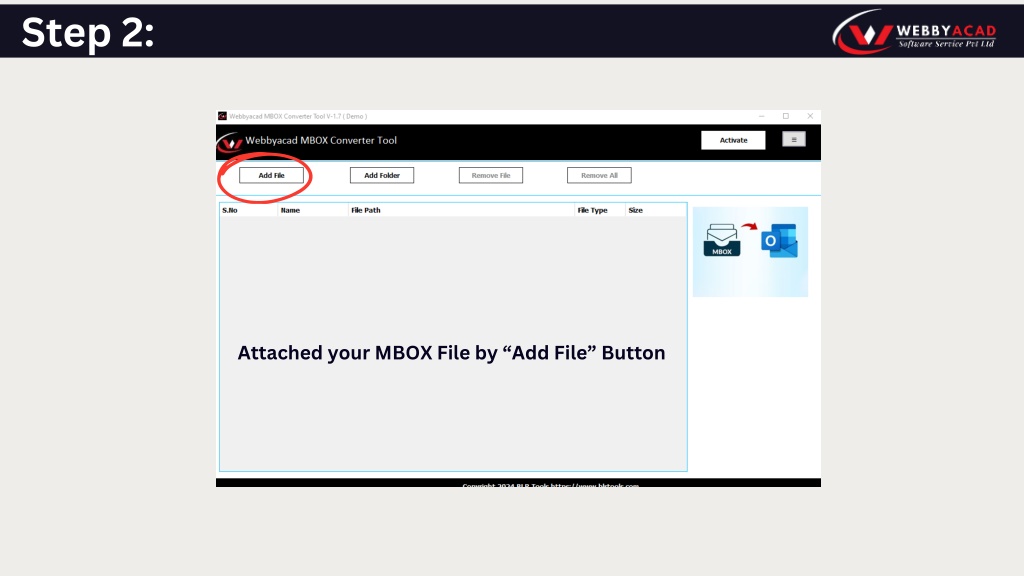Select the S.No column header
The height and width of the screenshot is (576, 1024).
click(x=249, y=210)
